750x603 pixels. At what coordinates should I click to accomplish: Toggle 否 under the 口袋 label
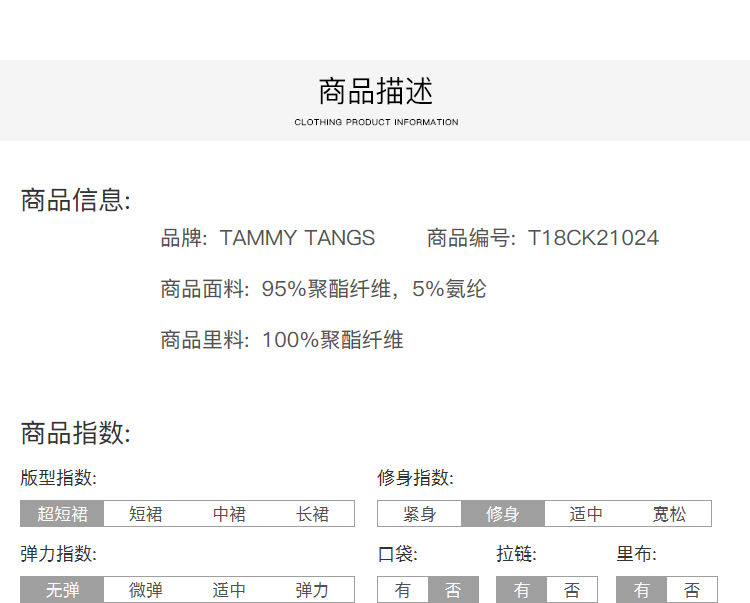pyautogui.click(x=453, y=590)
